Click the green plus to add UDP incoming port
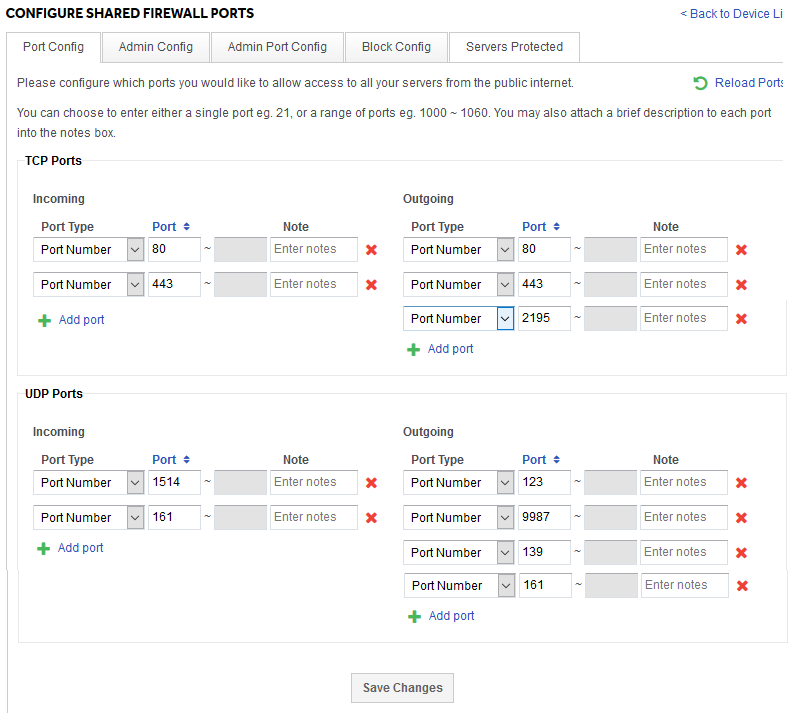The image size is (800, 718). 70,547
